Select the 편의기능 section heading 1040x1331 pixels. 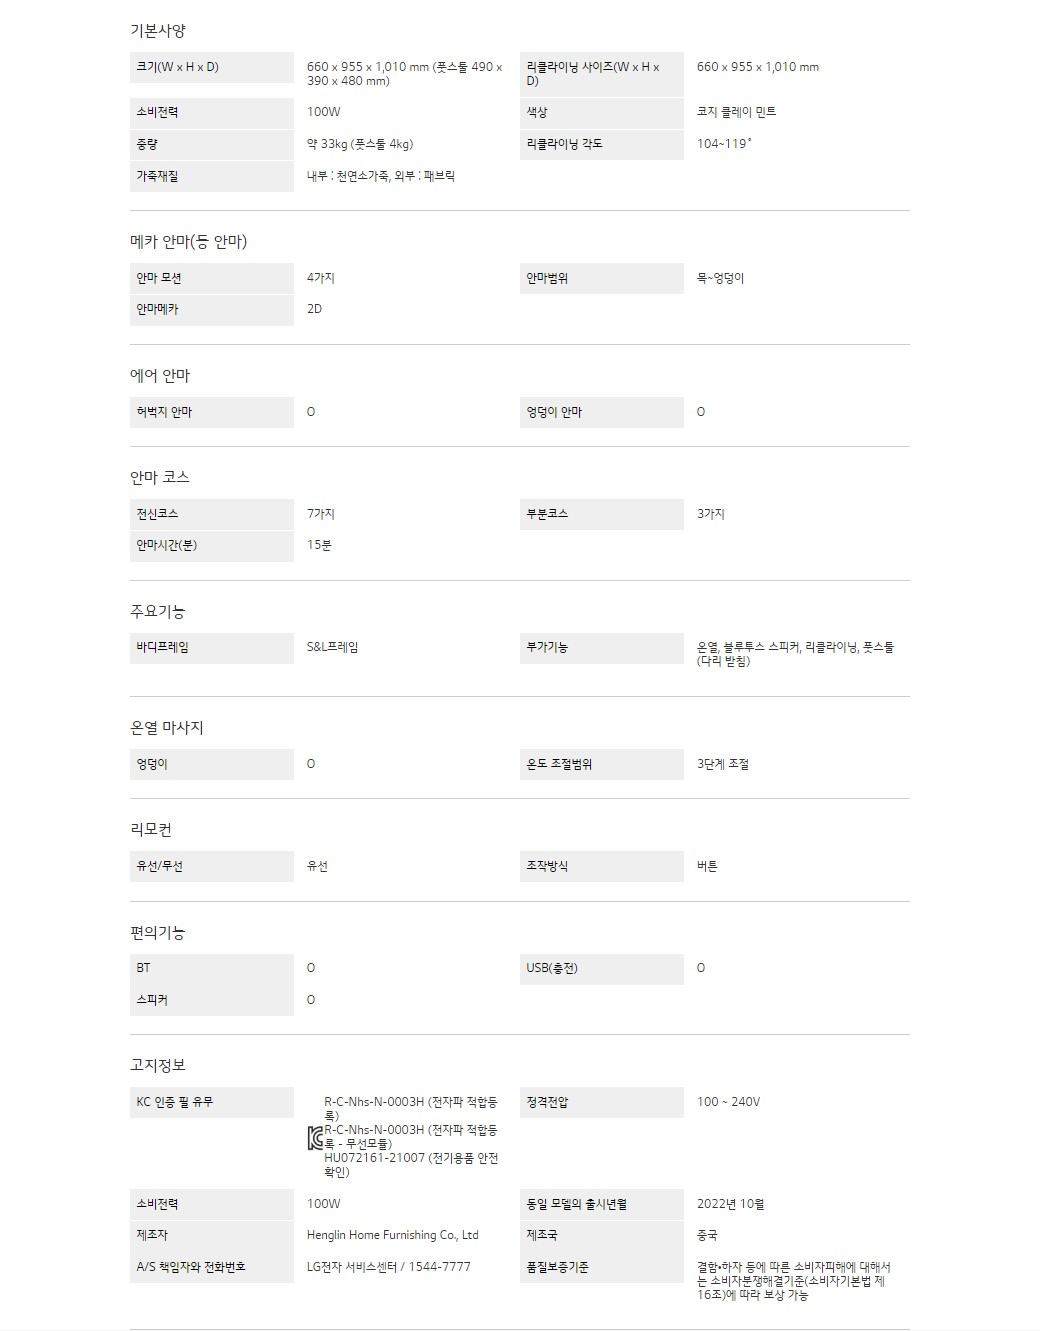tap(158, 932)
